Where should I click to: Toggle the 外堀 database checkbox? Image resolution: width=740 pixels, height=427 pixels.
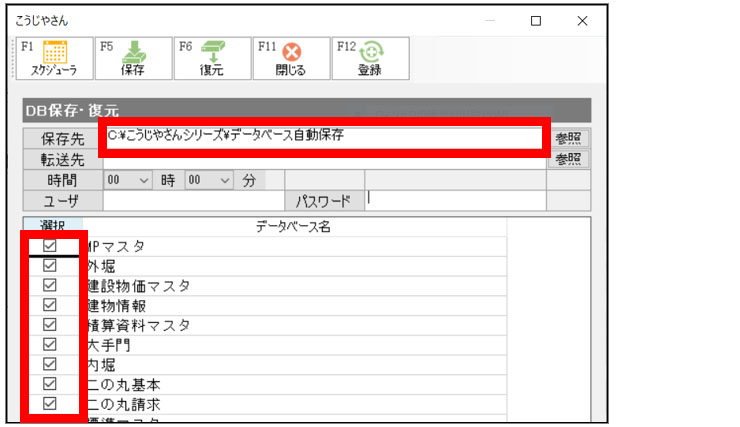tap(50, 266)
